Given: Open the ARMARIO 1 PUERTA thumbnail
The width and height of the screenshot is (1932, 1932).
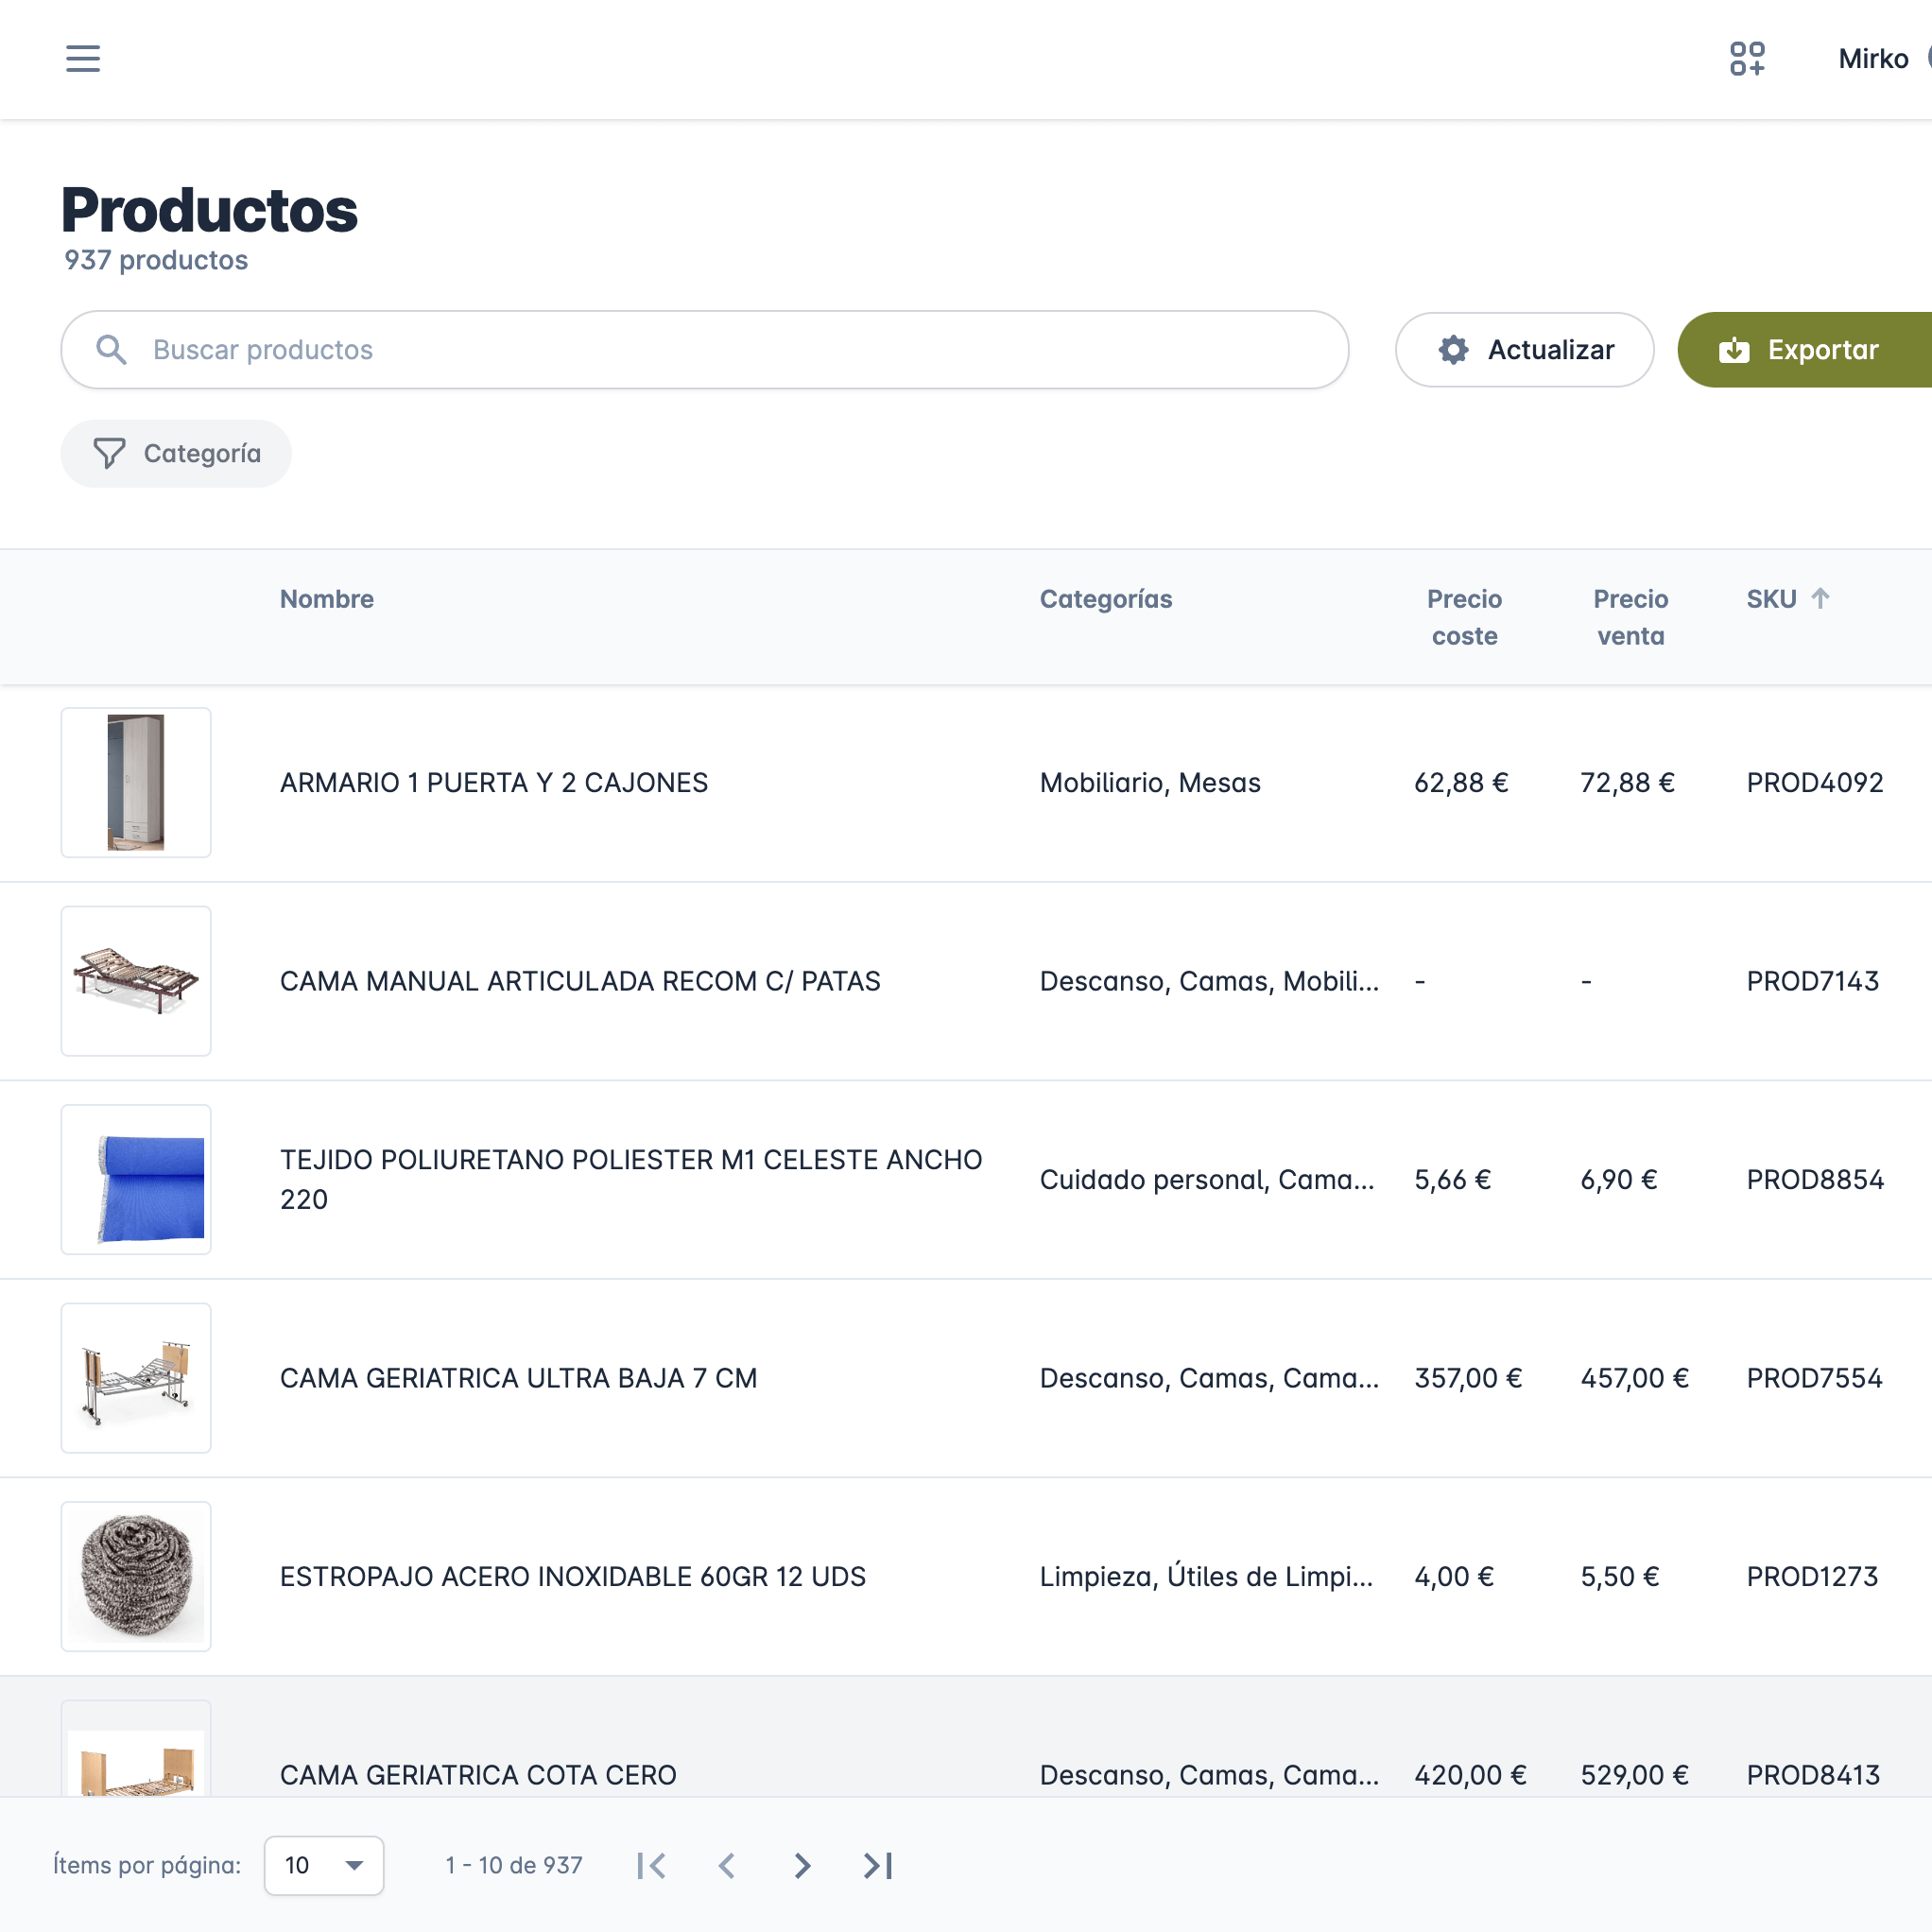Looking at the screenshot, I should [x=136, y=782].
